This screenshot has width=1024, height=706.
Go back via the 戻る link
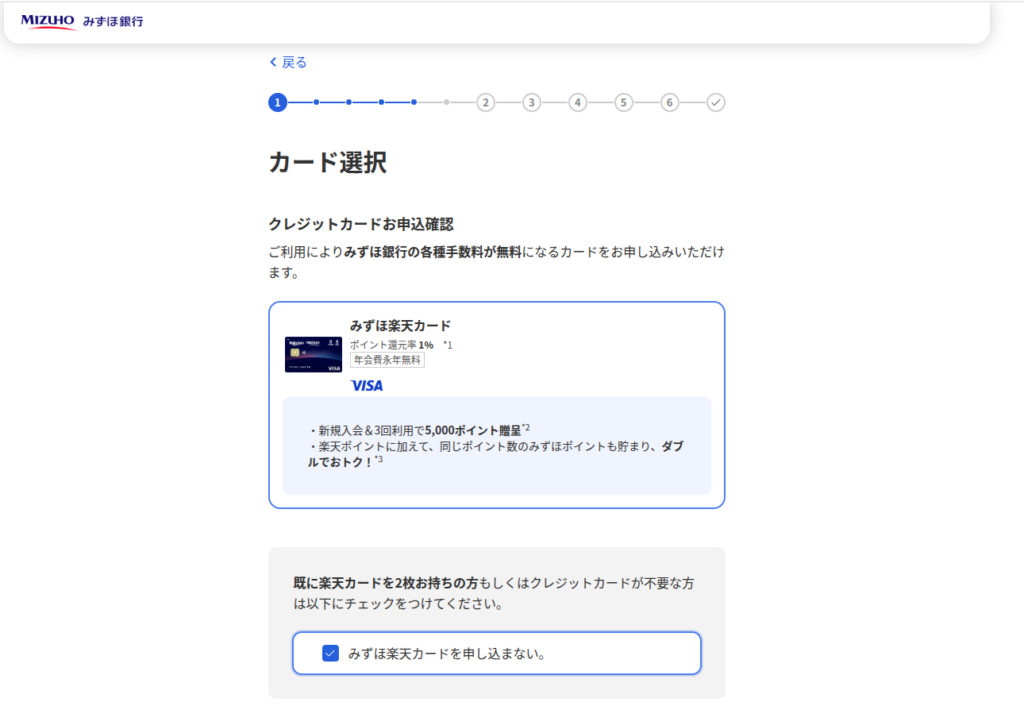coord(294,62)
